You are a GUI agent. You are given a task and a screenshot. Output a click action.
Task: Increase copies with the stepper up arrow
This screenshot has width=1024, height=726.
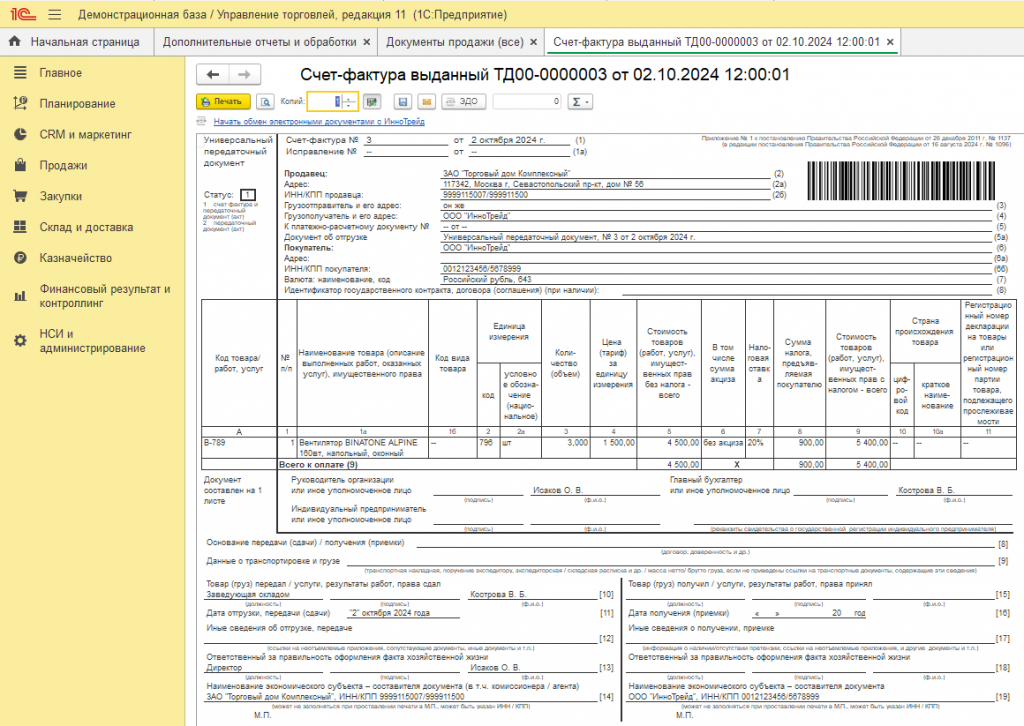(349, 98)
